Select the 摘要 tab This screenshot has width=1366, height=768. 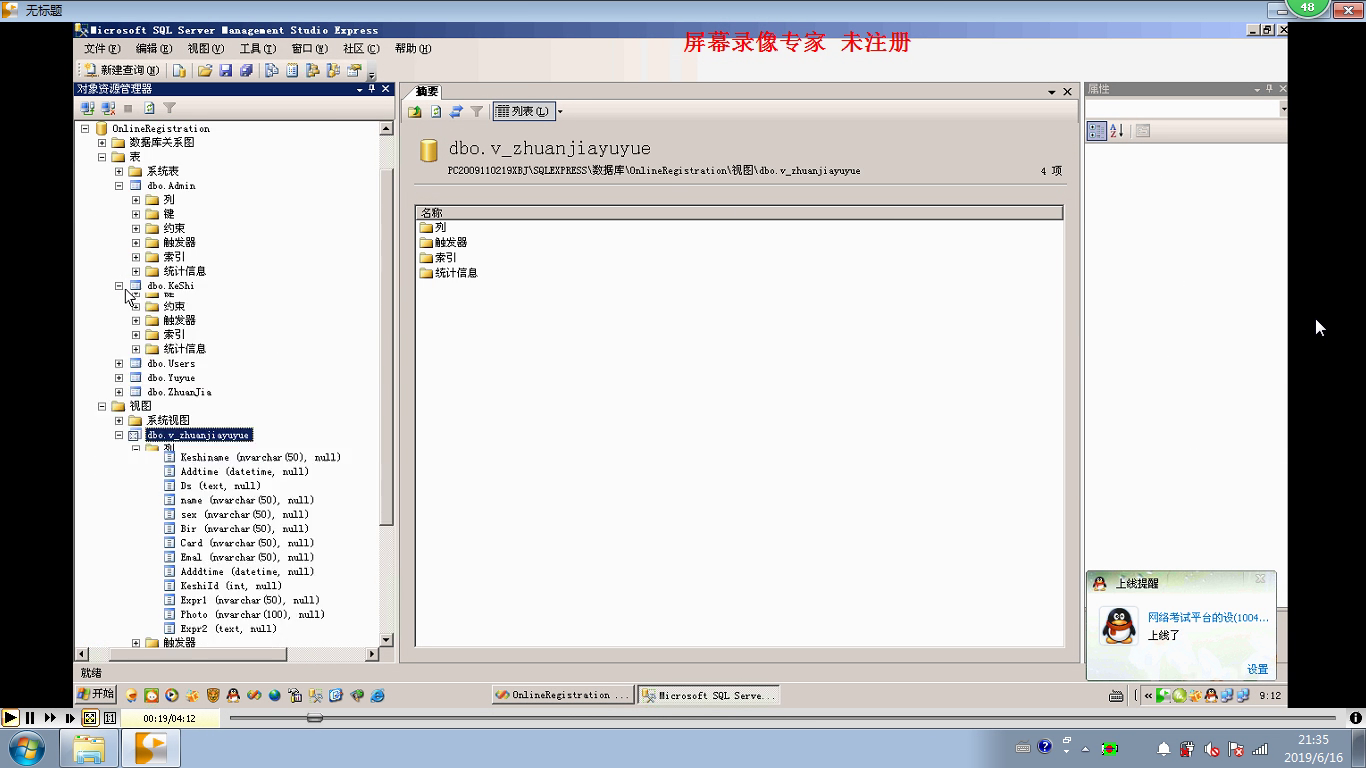tap(428, 91)
